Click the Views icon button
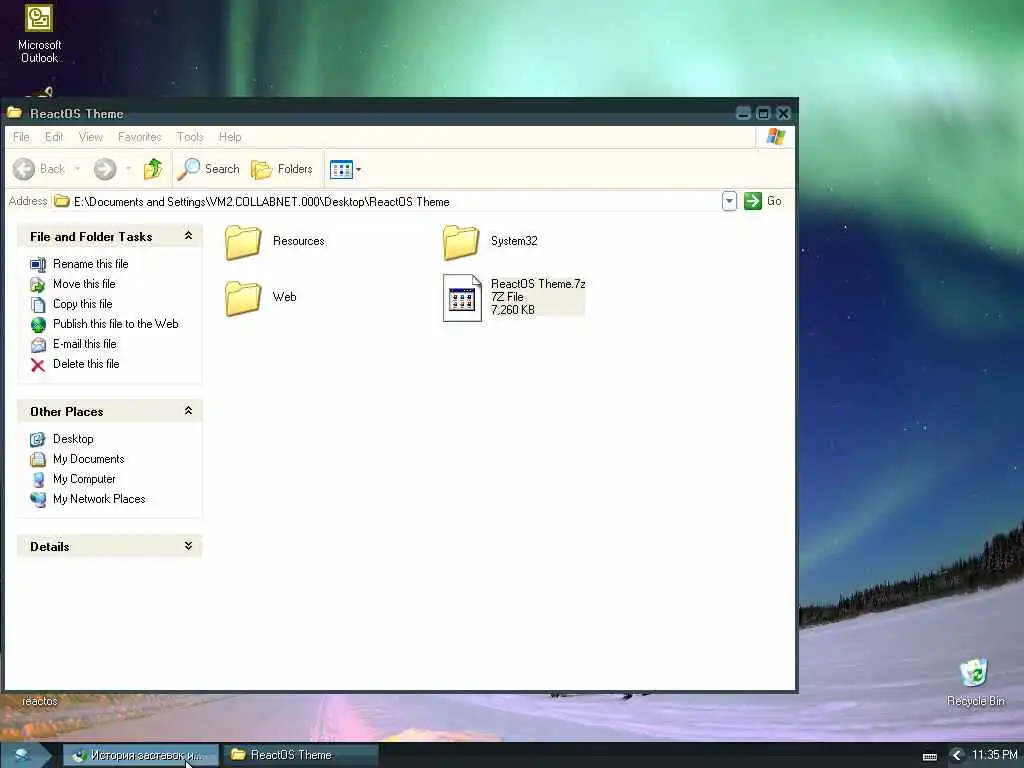This screenshot has height=768, width=1024. 341,170
